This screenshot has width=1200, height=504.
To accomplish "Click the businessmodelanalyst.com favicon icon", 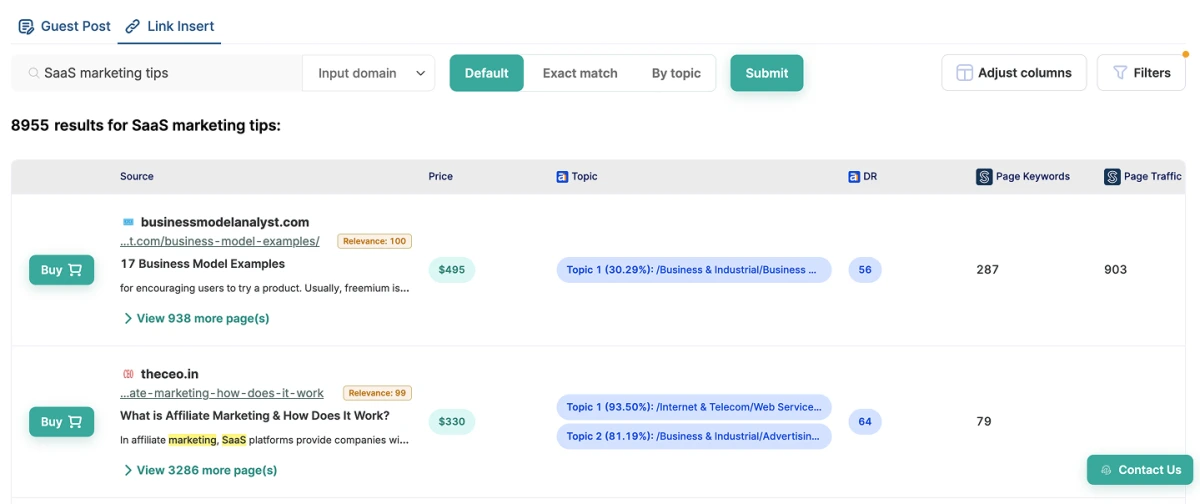I will point(128,222).
